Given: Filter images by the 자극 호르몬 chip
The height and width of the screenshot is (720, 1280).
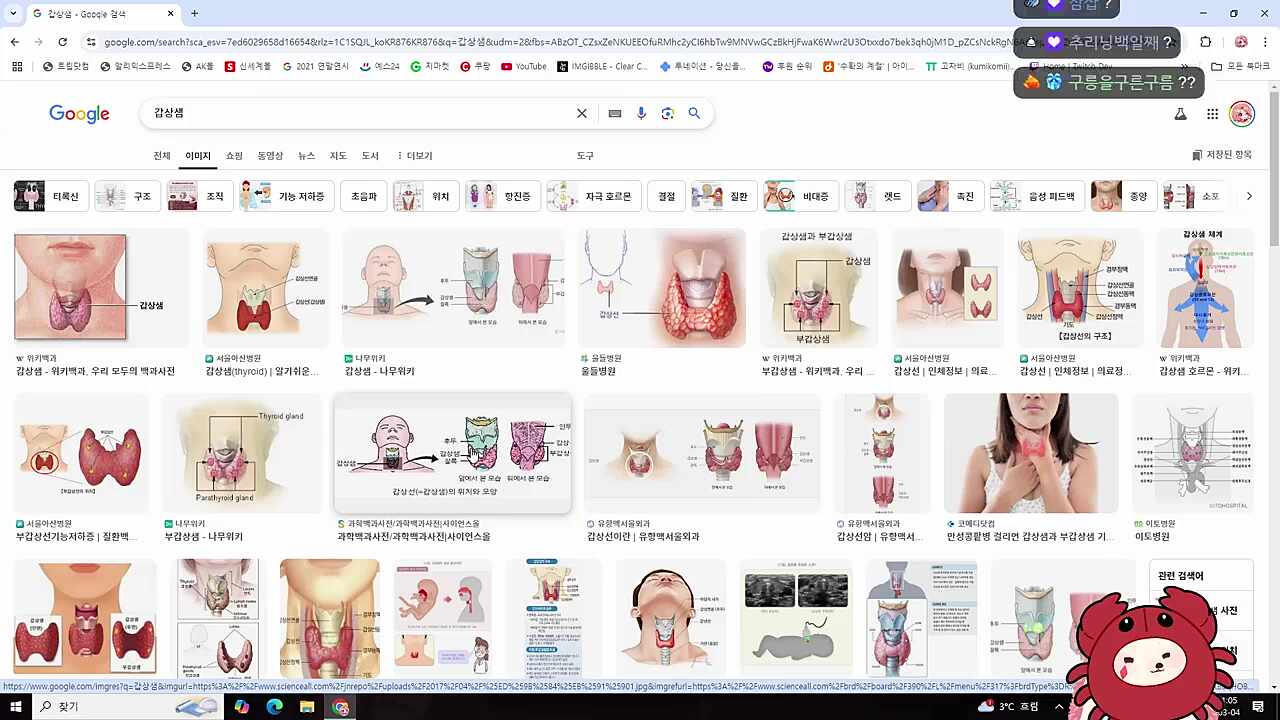Looking at the screenshot, I should coord(593,197).
